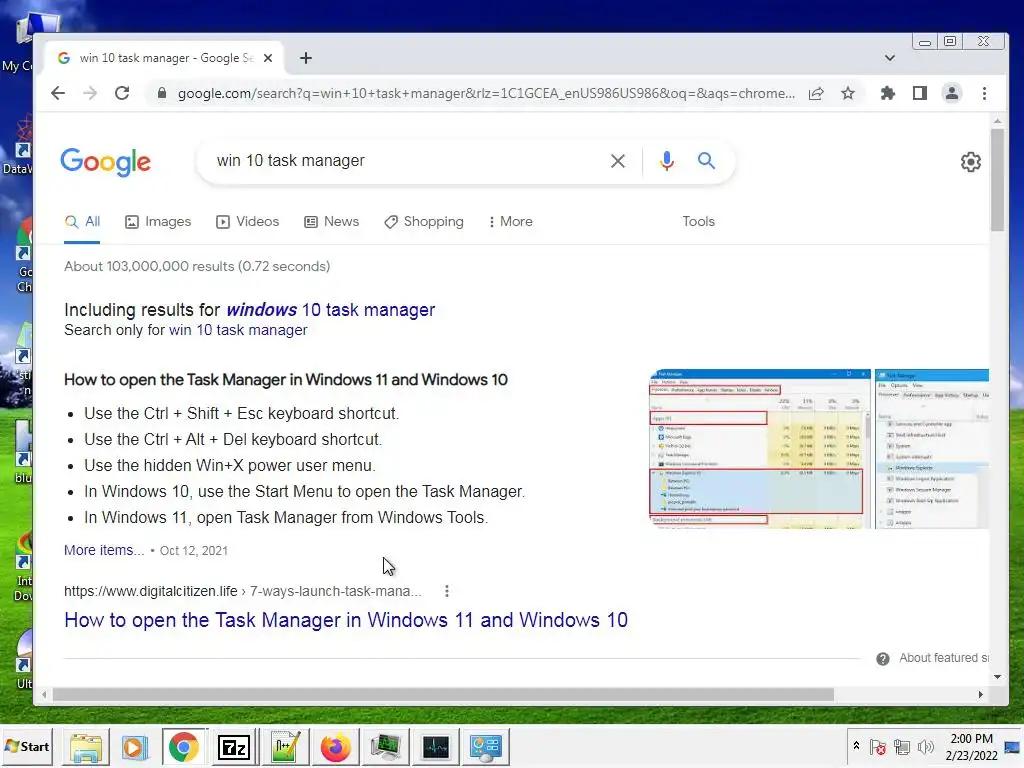Toggle Chrome's side panel icon
This screenshot has width=1024, height=768.
coord(920,93)
